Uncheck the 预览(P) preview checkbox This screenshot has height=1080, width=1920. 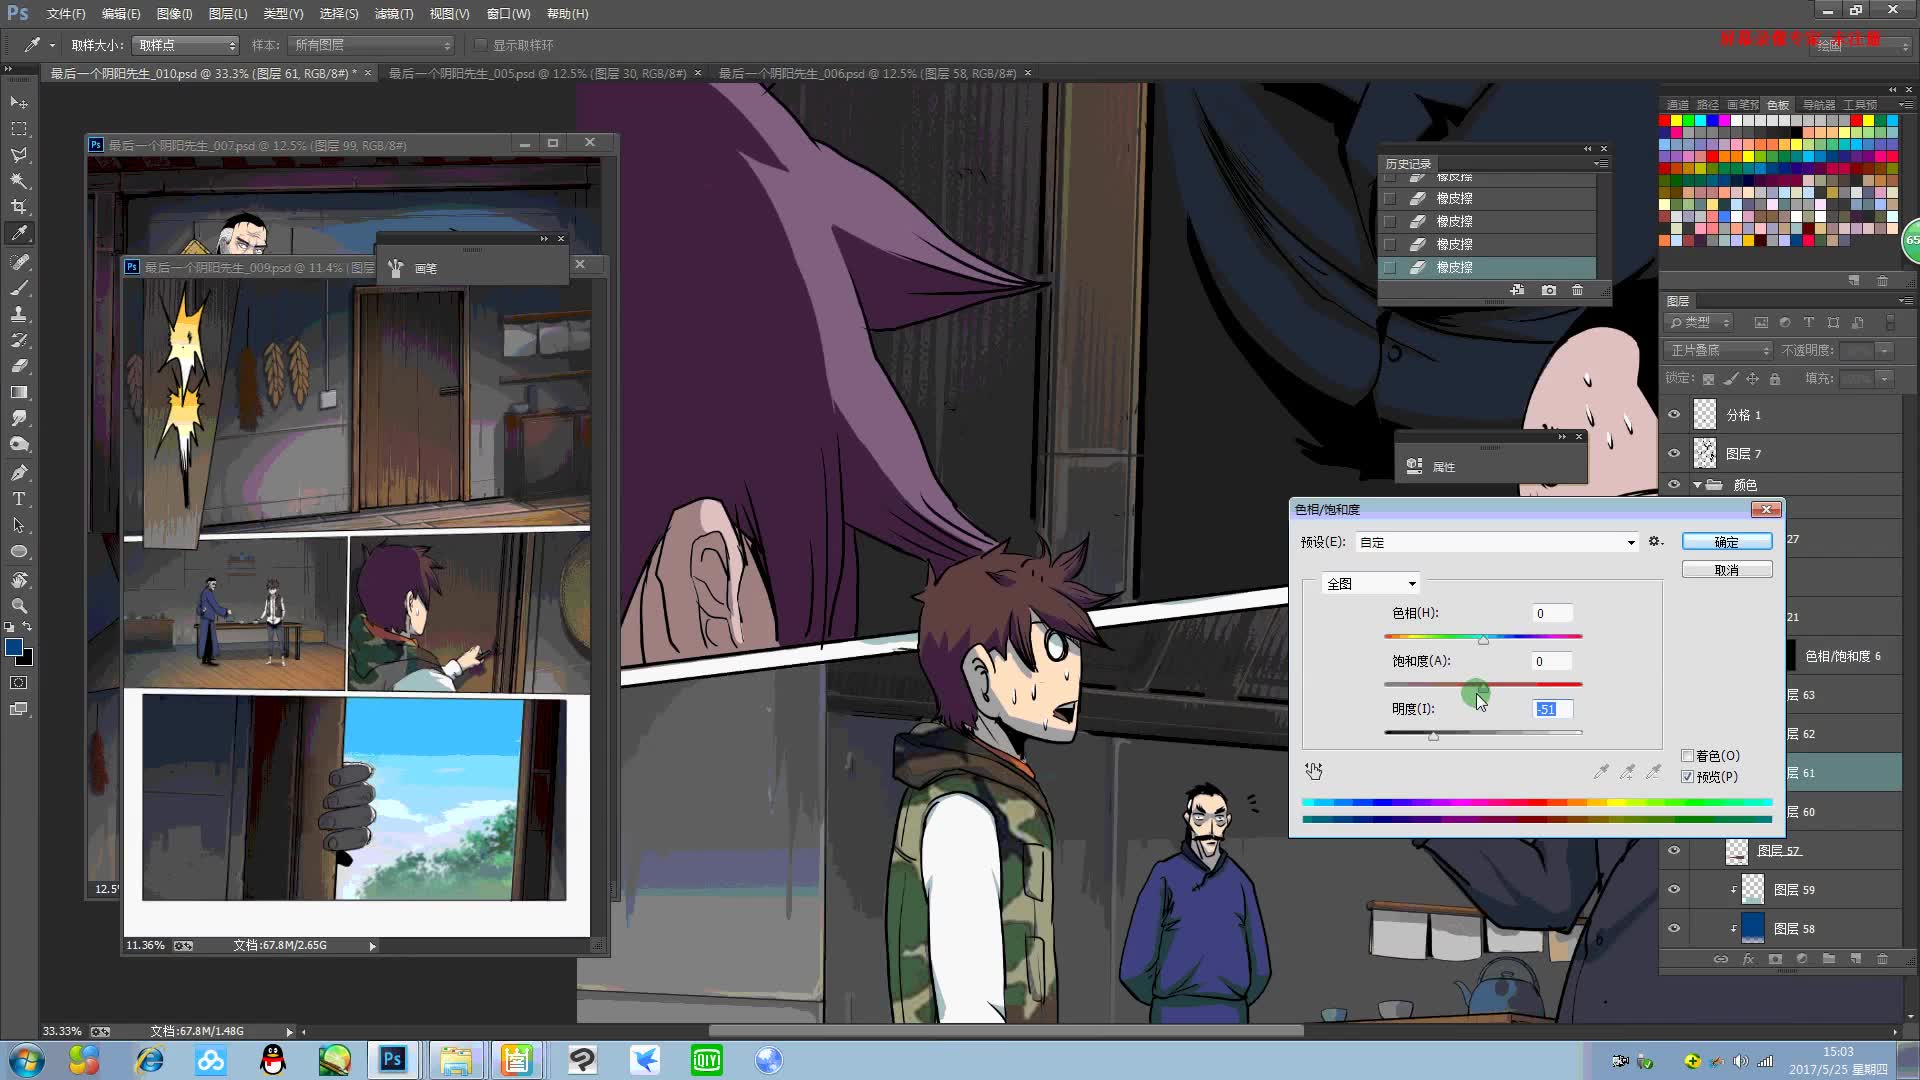click(1688, 777)
